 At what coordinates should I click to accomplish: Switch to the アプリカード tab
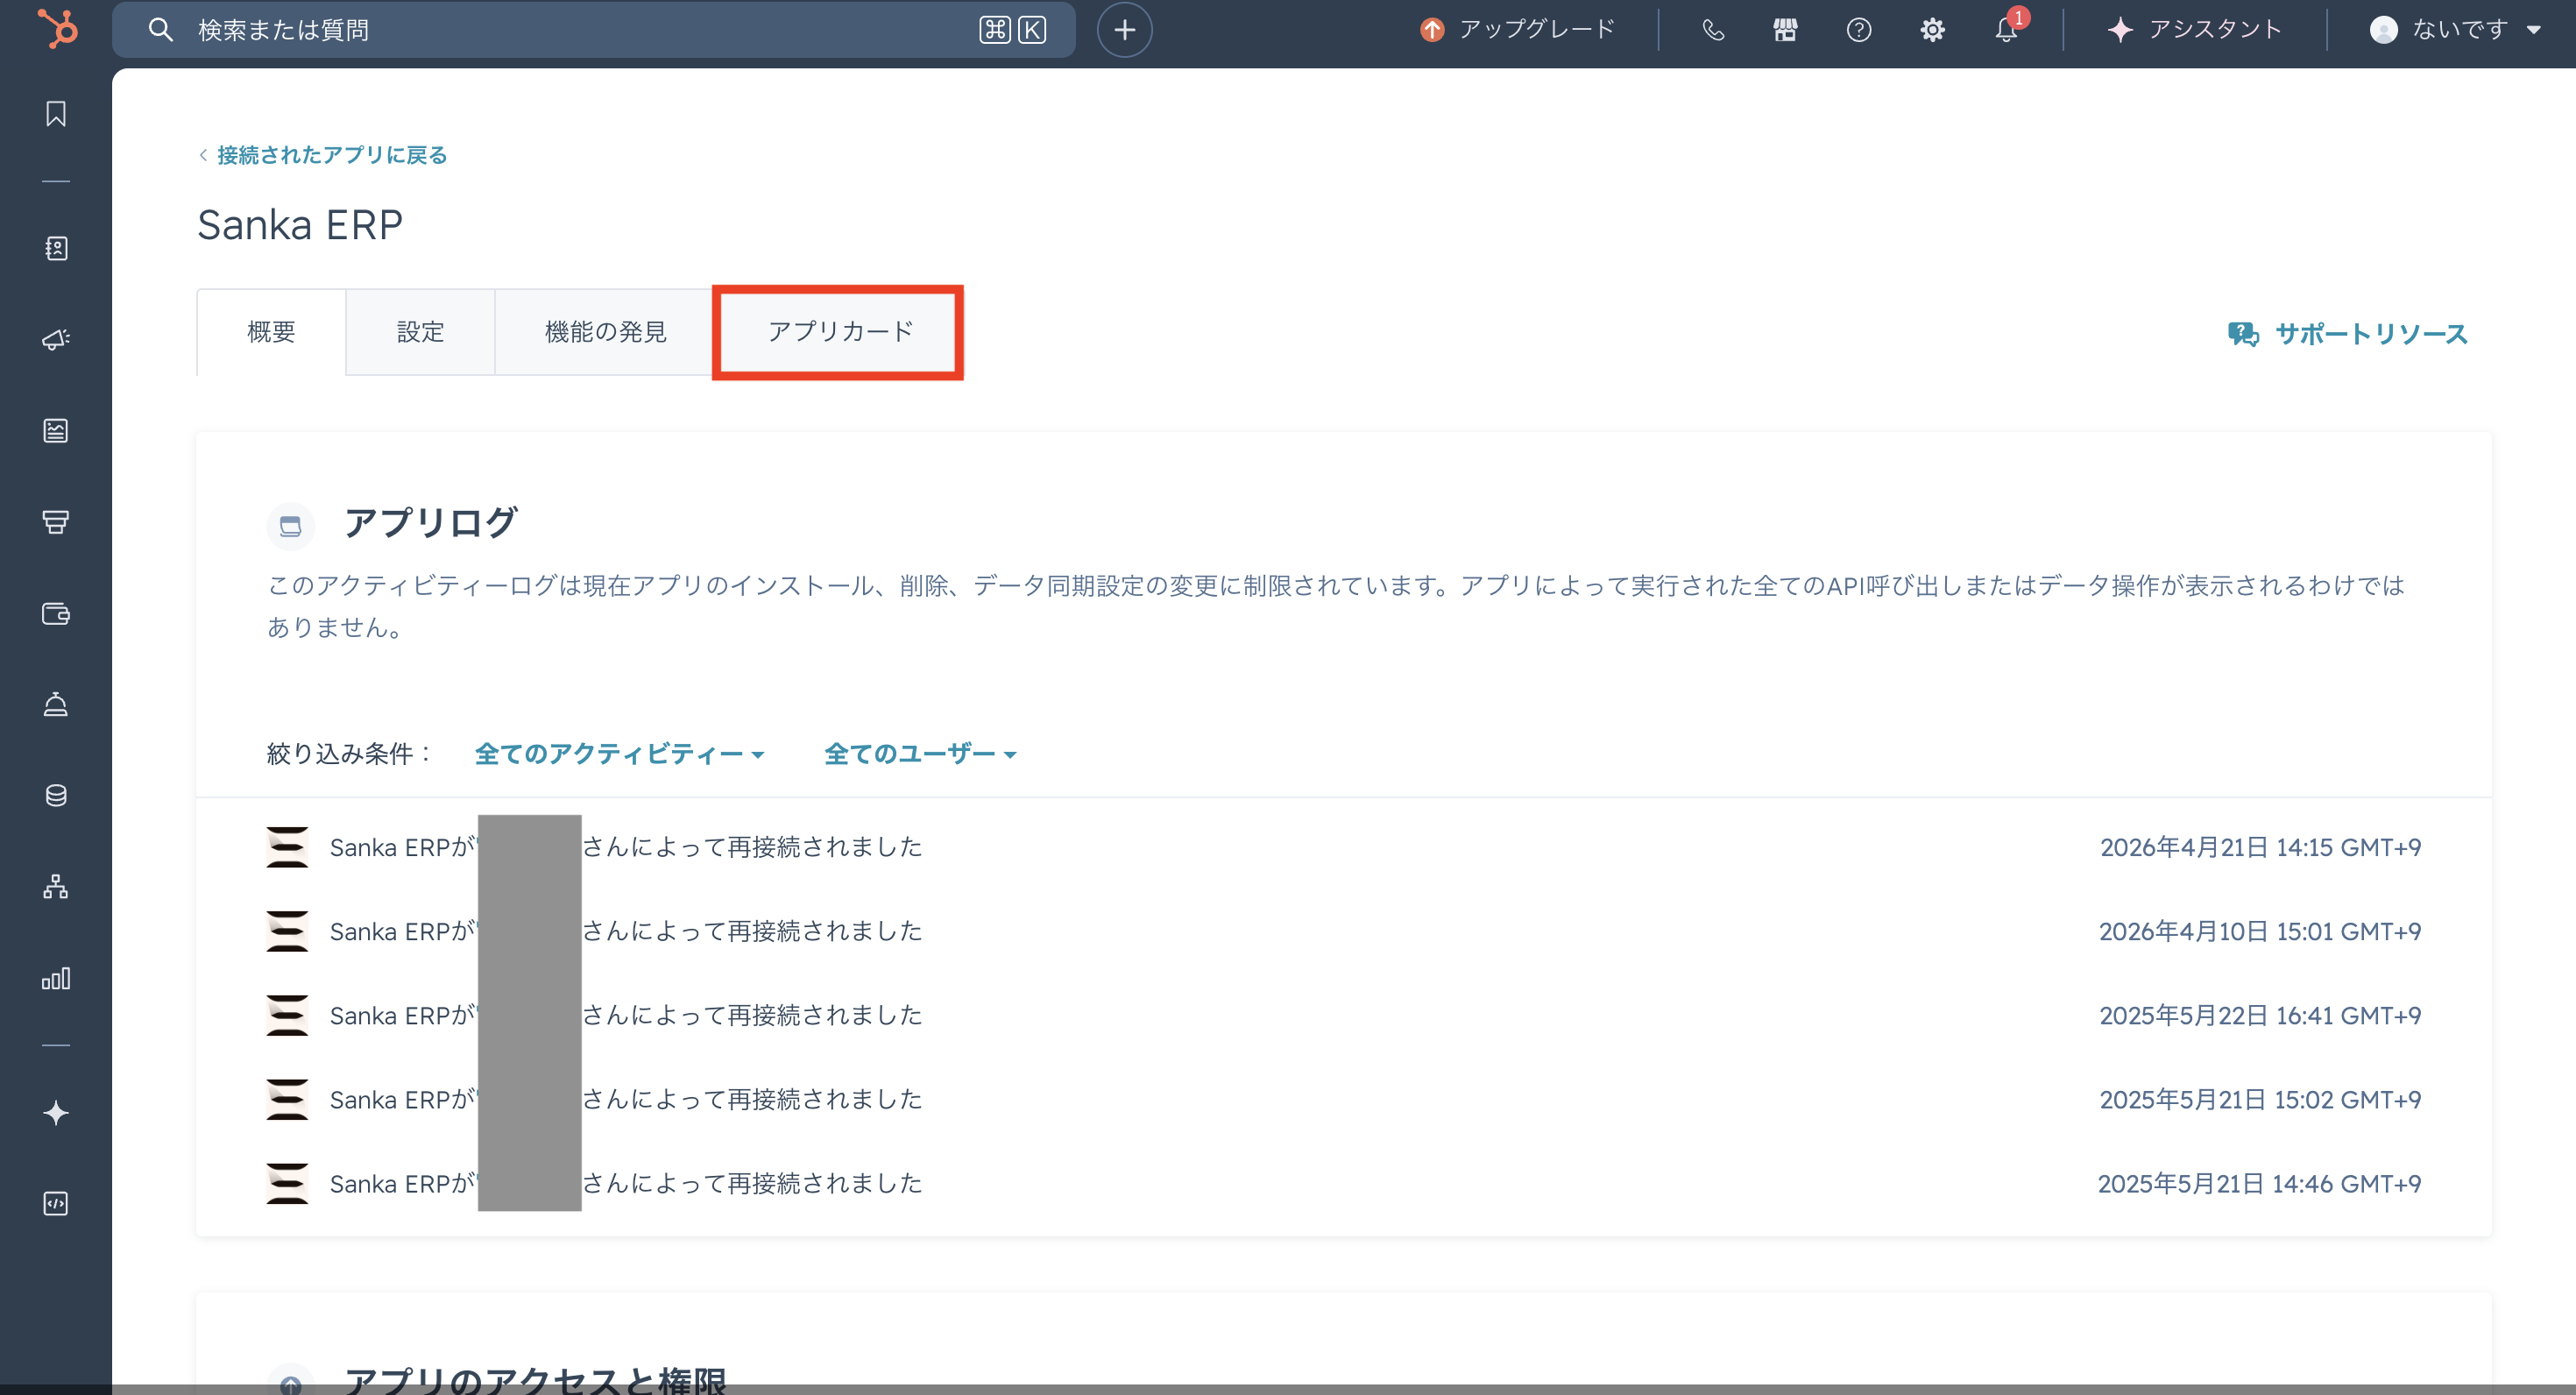[x=840, y=332]
